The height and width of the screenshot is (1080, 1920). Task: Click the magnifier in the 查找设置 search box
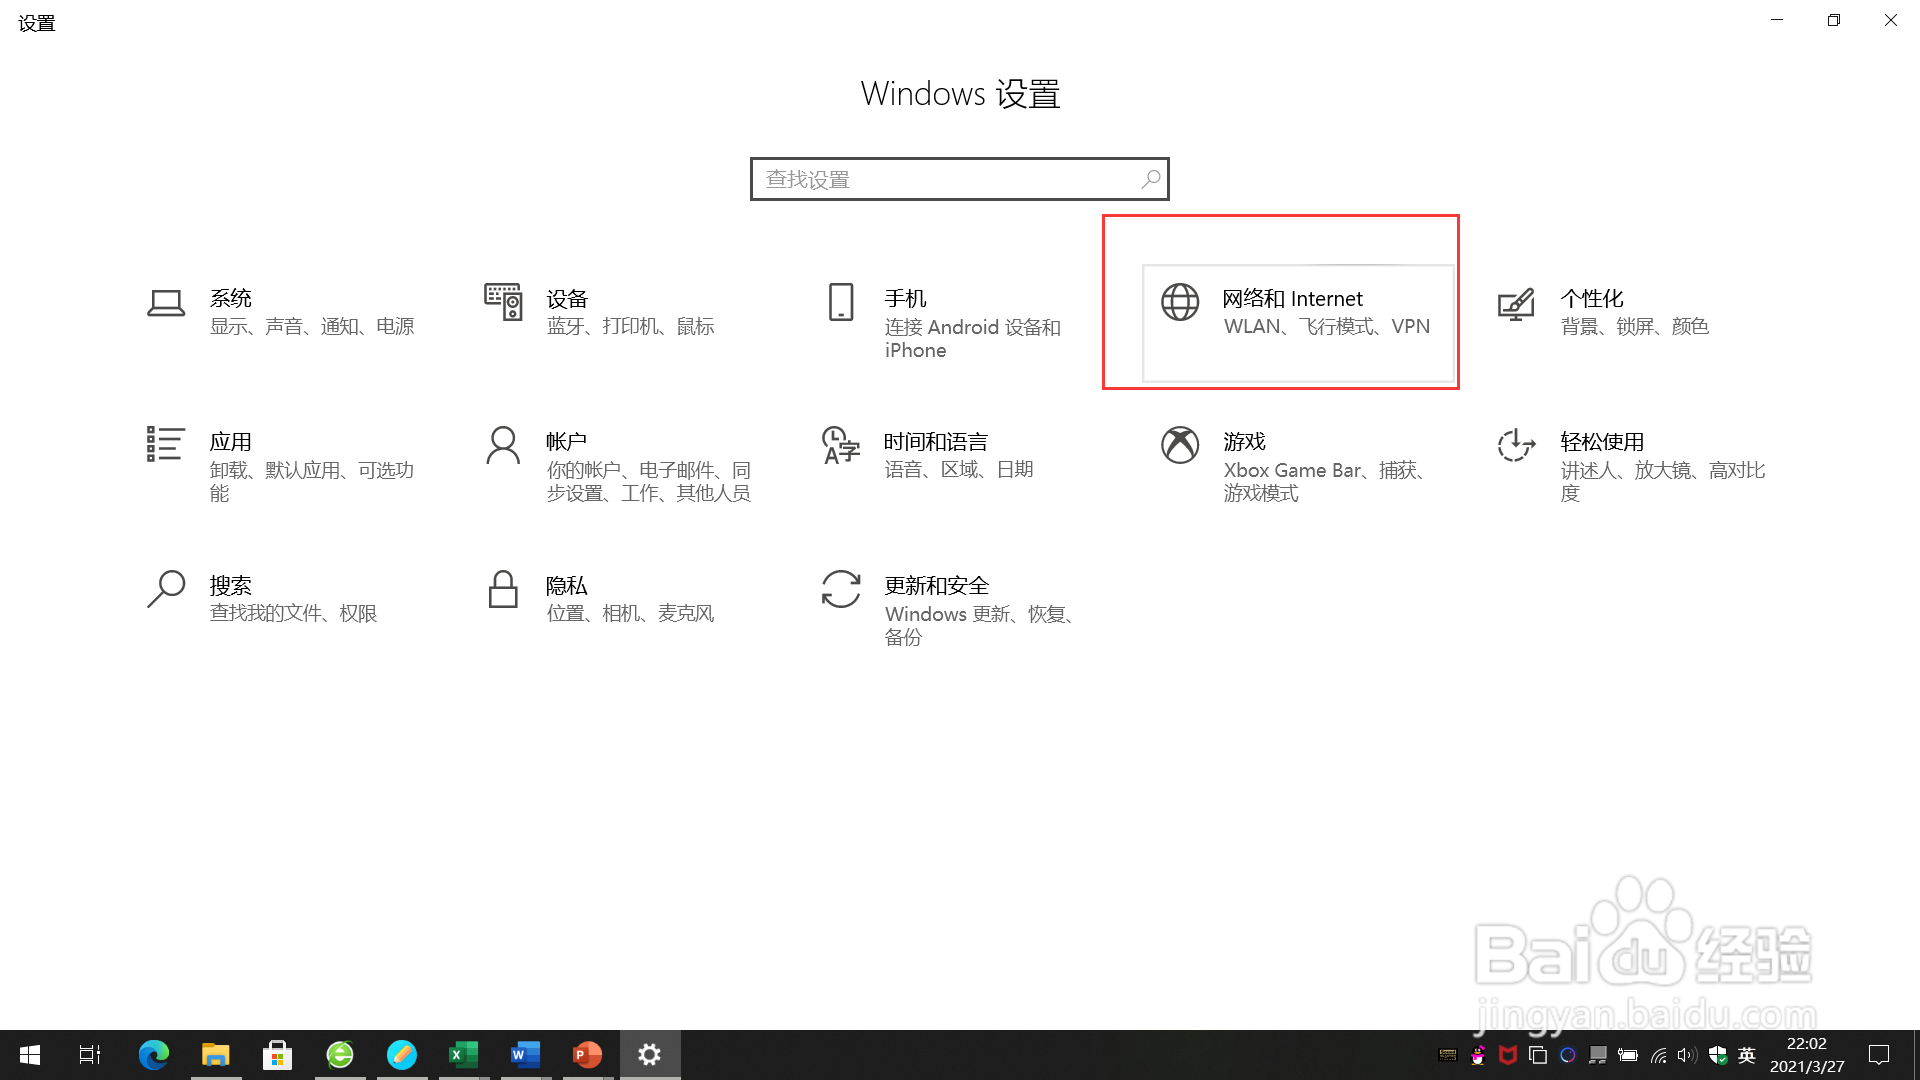tap(1151, 179)
